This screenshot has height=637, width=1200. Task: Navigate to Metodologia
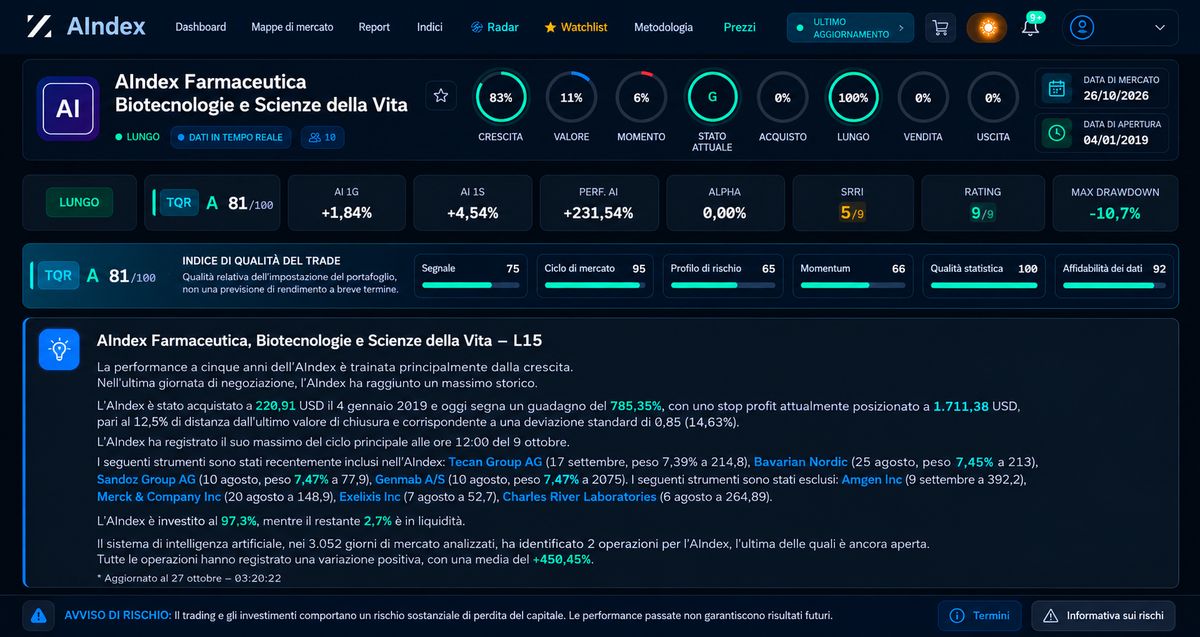663,27
